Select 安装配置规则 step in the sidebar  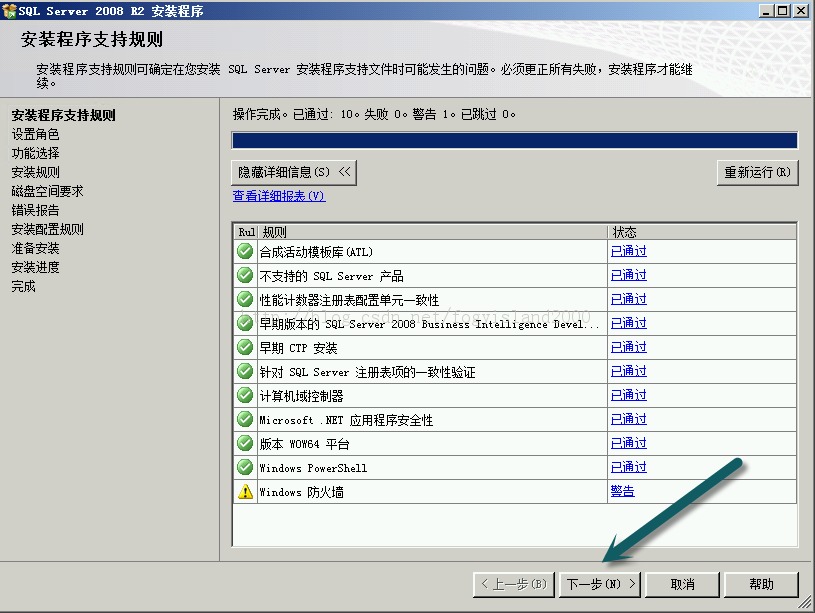click(47, 229)
